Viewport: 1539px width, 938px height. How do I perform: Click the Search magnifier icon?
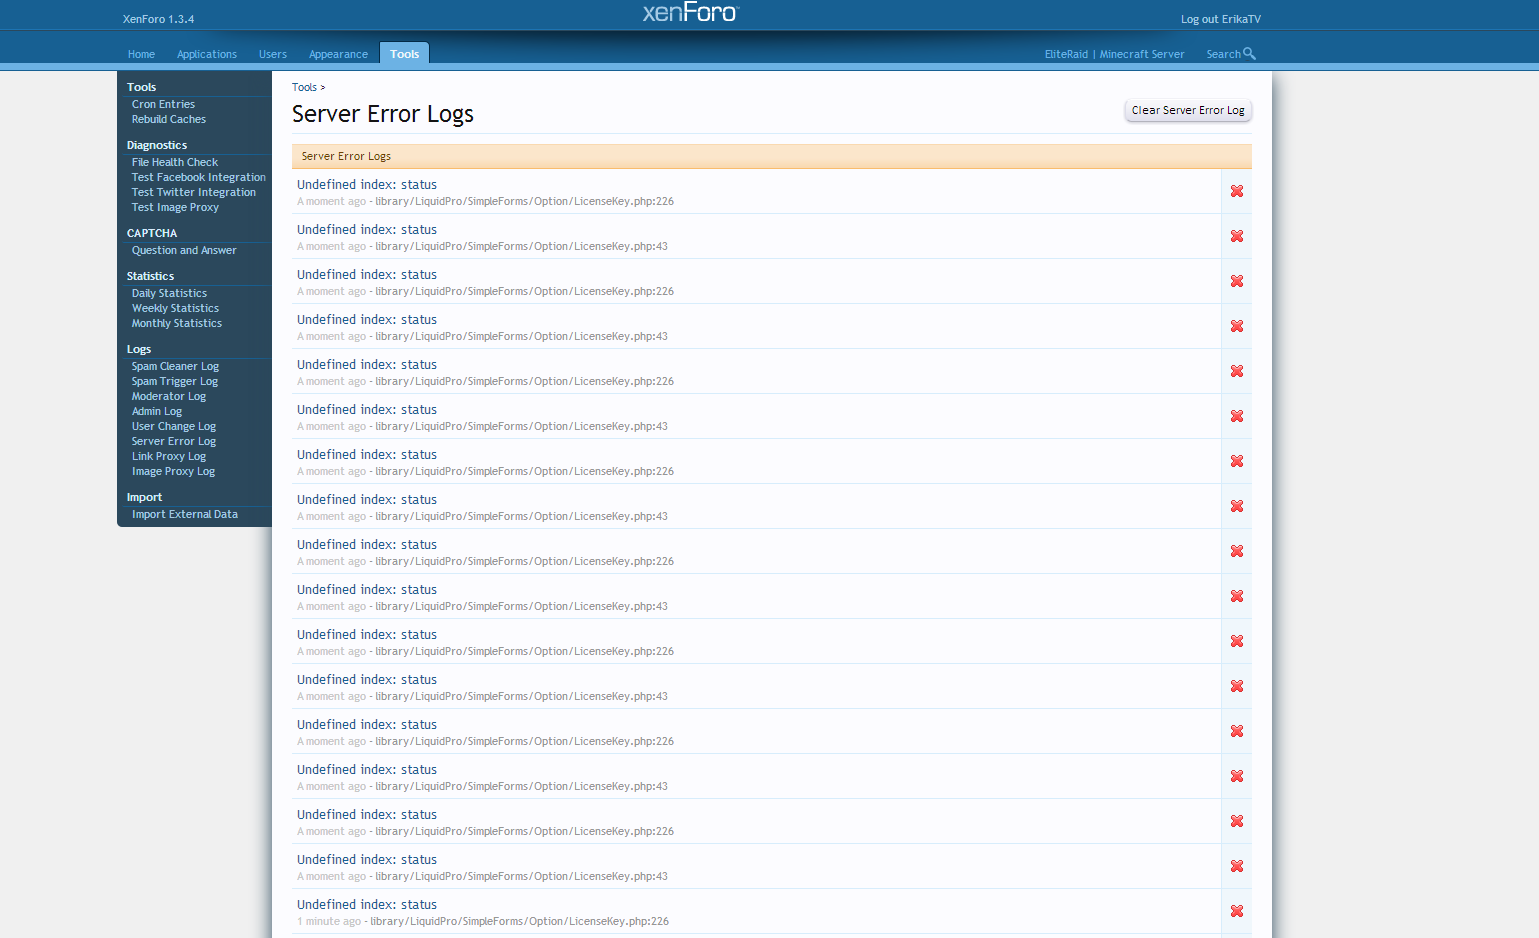click(x=1249, y=54)
